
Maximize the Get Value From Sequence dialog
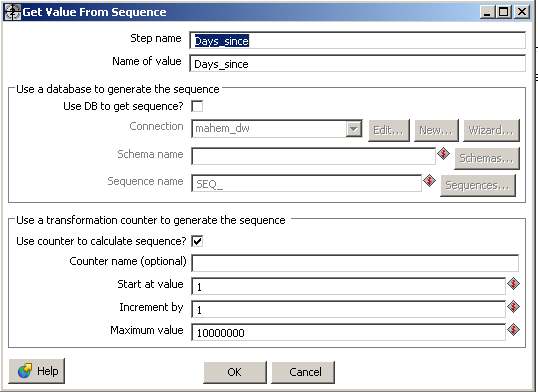503,12
